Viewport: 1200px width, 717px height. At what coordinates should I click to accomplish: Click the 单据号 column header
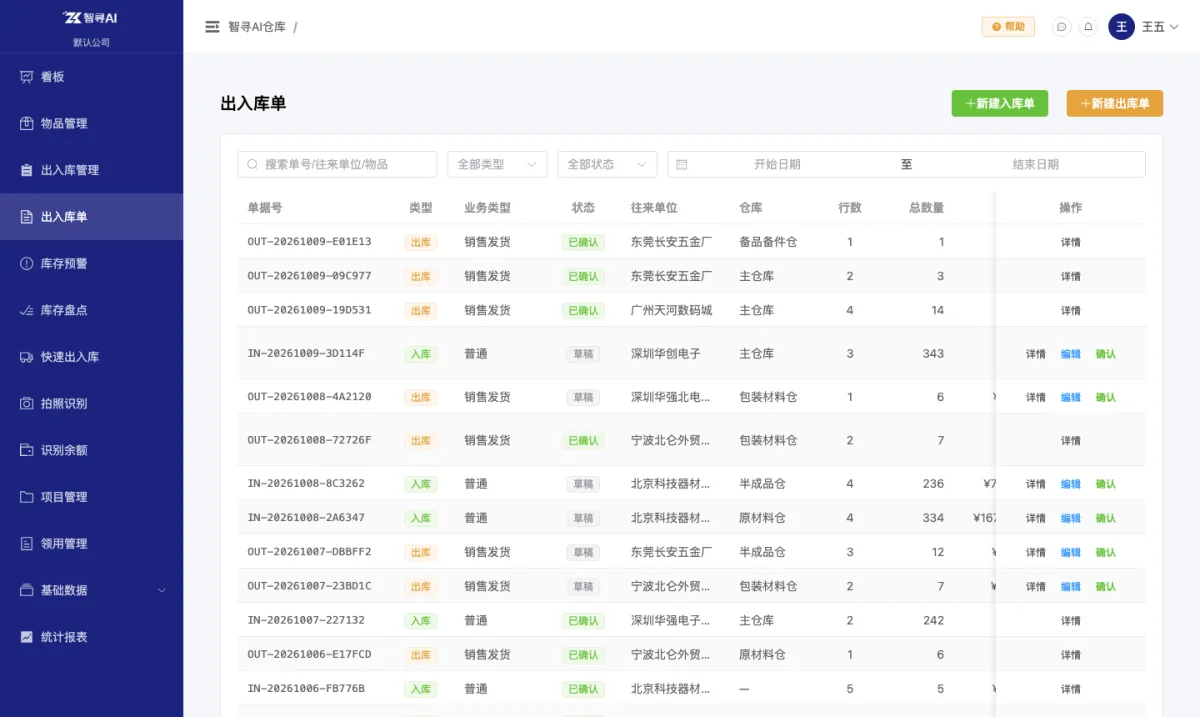click(265, 208)
